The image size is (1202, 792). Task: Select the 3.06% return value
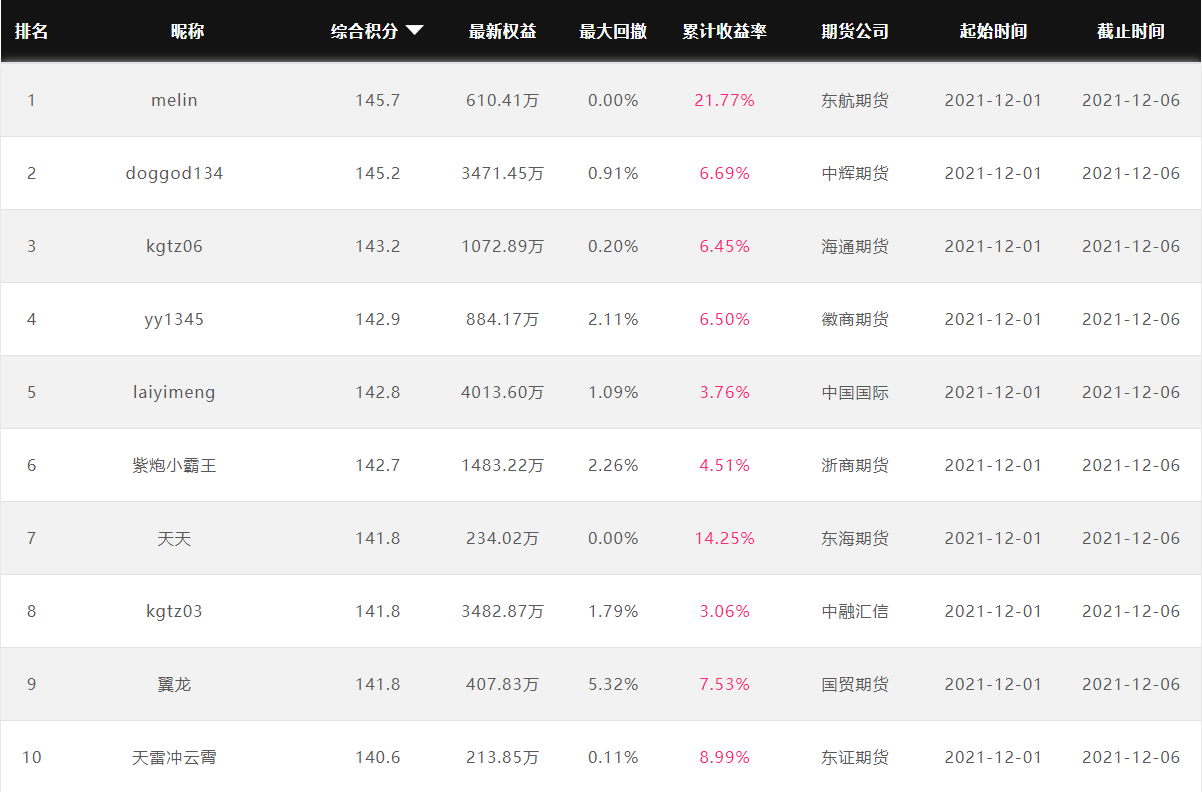[725, 611]
